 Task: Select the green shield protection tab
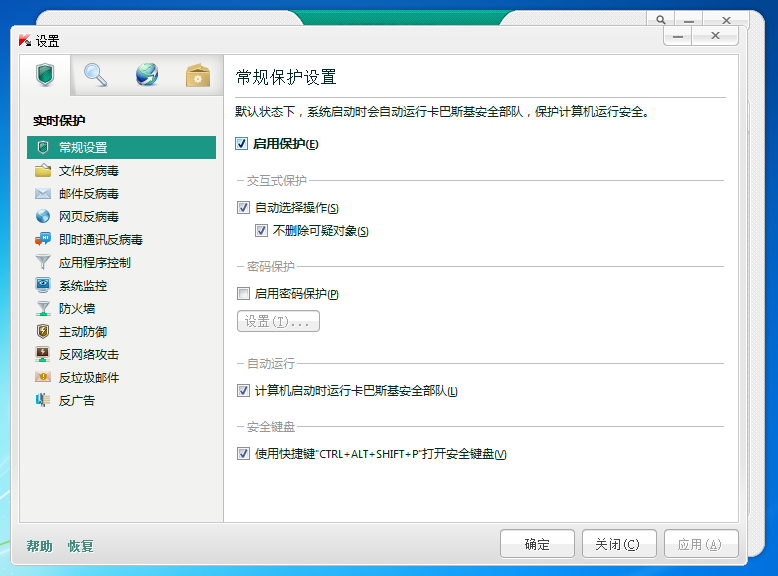point(44,75)
